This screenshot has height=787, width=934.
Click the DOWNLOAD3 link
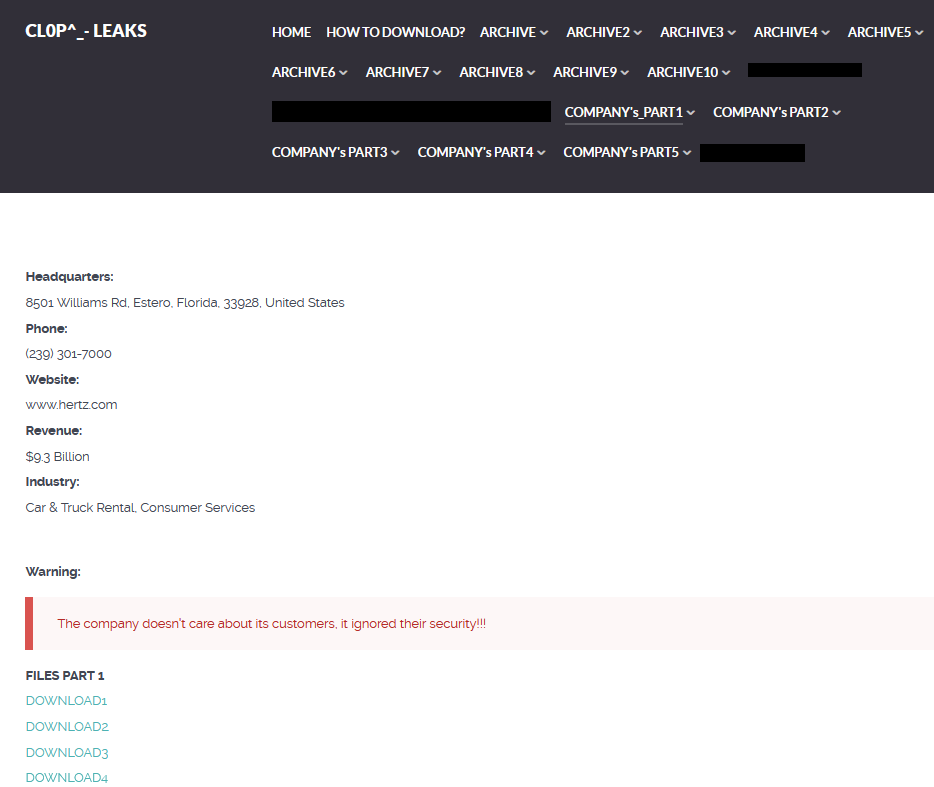click(x=67, y=752)
